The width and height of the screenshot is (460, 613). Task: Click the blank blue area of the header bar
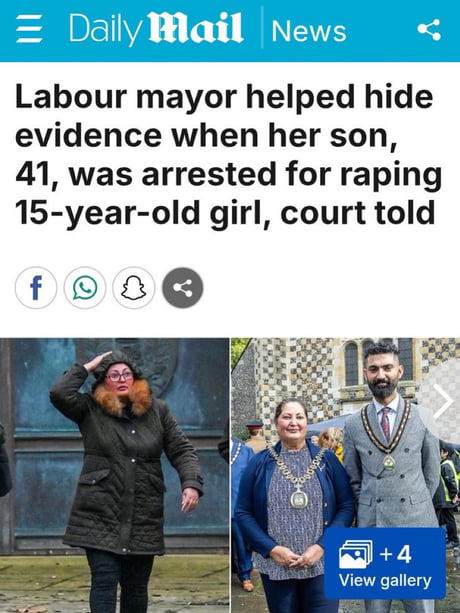click(x=381, y=30)
